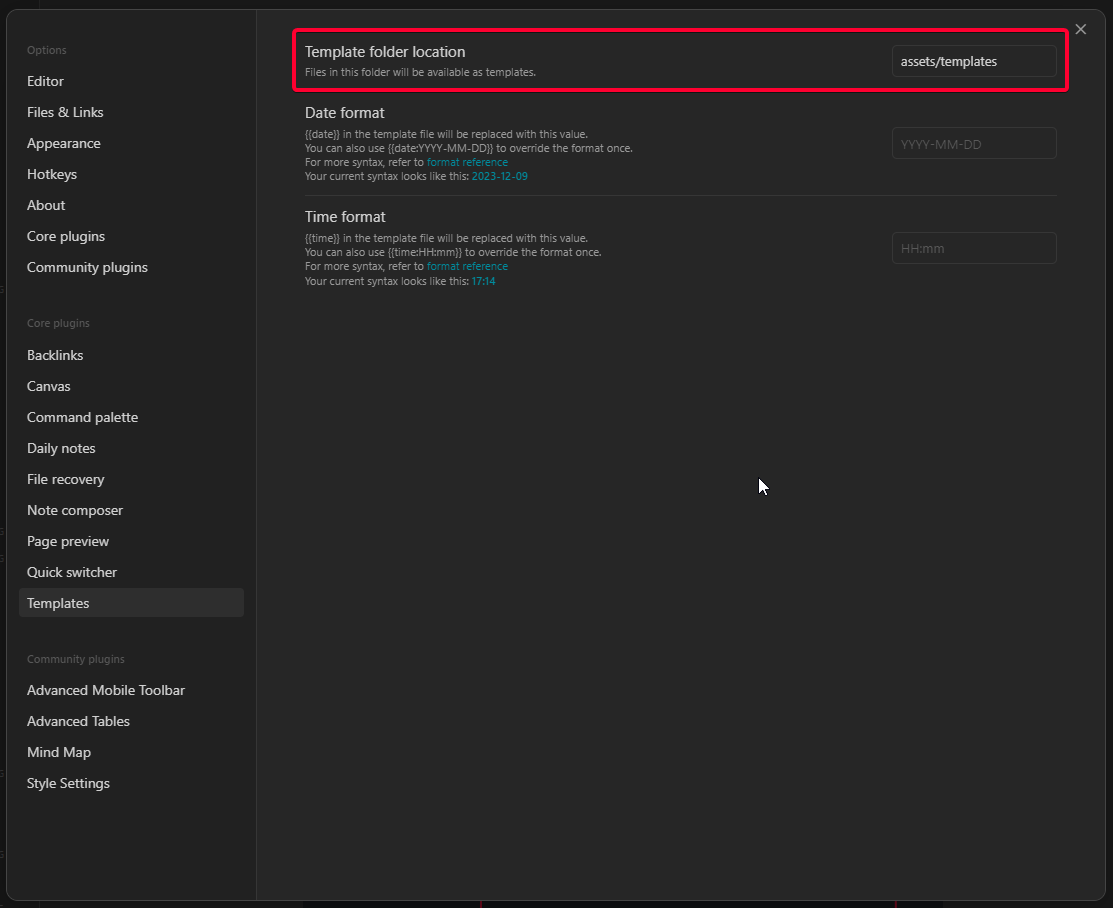Click the Template folder location field

coord(973,61)
